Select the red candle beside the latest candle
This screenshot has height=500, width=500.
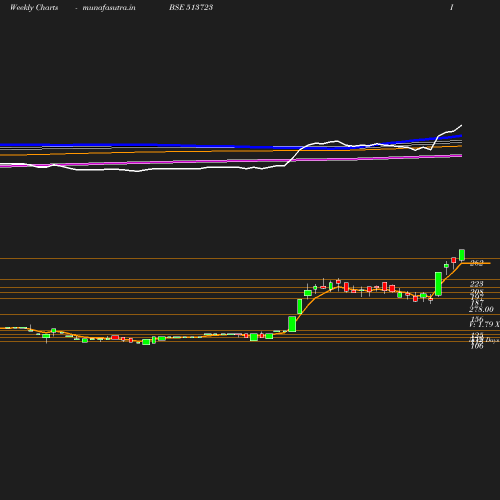coord(454,260)
